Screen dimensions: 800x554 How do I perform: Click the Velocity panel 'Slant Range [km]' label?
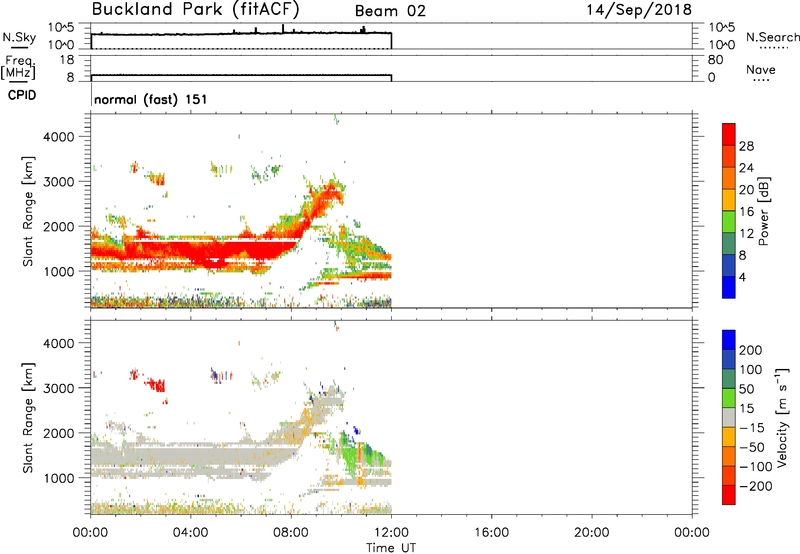coord(28,418)
